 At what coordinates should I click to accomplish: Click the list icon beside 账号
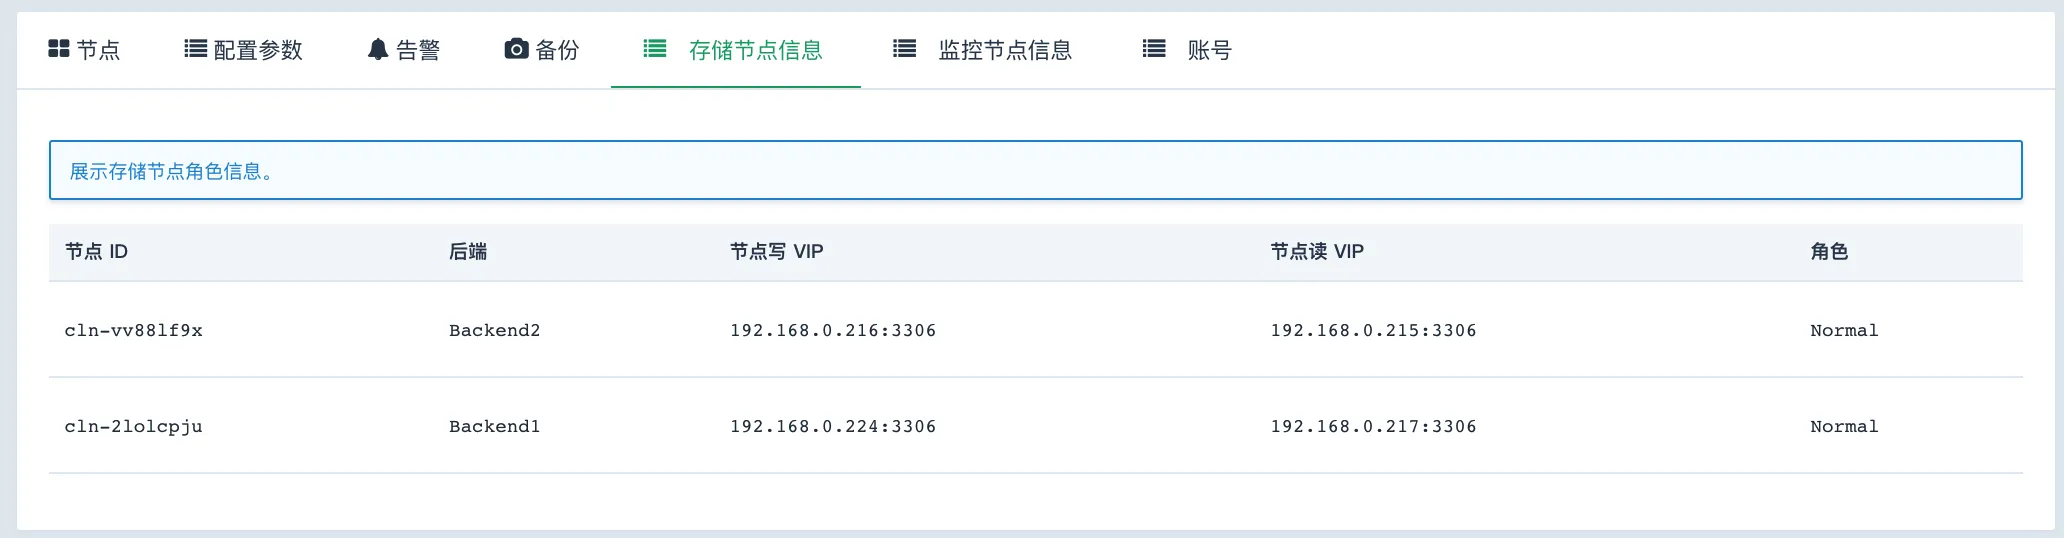click(x=1154, y=48)
